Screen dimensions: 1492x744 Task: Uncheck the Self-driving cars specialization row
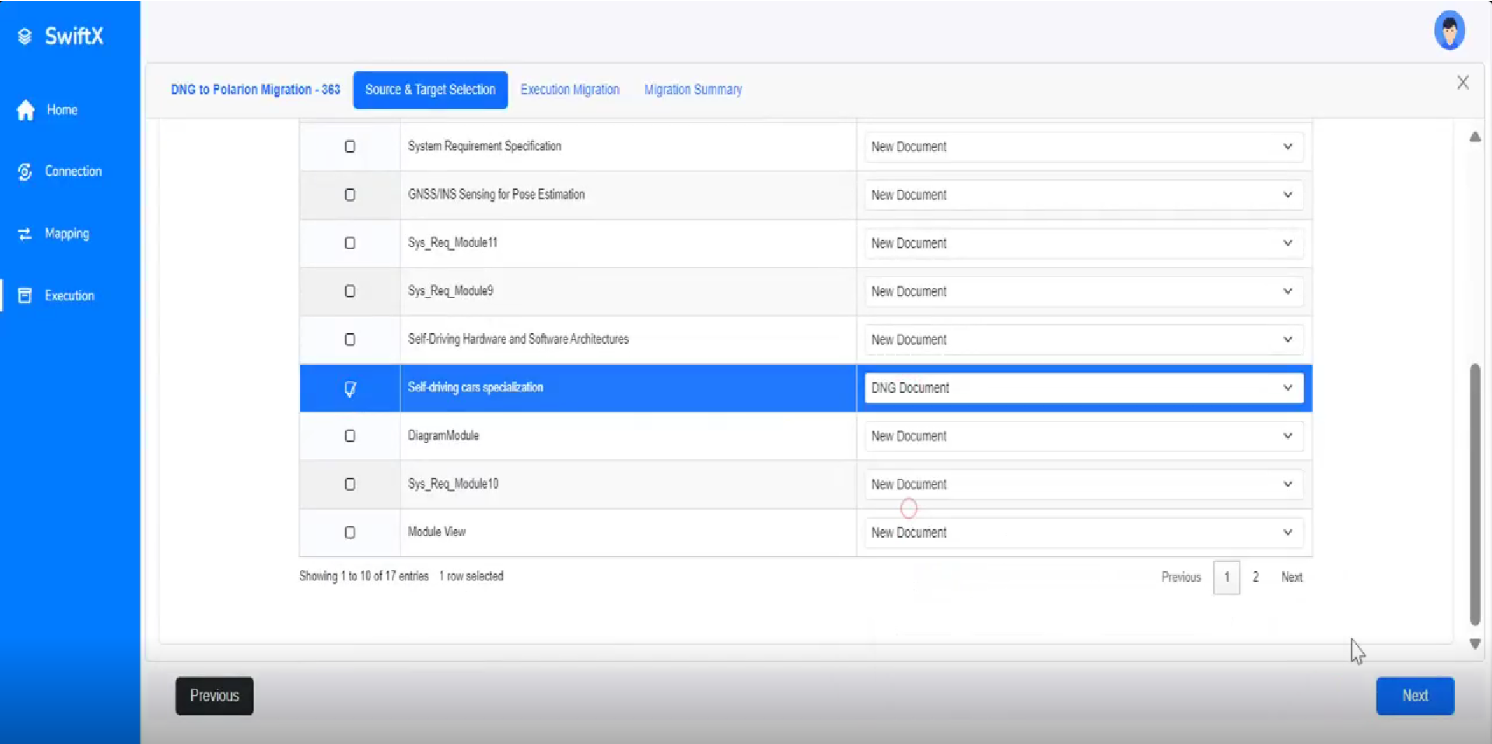tap(349, 387)
